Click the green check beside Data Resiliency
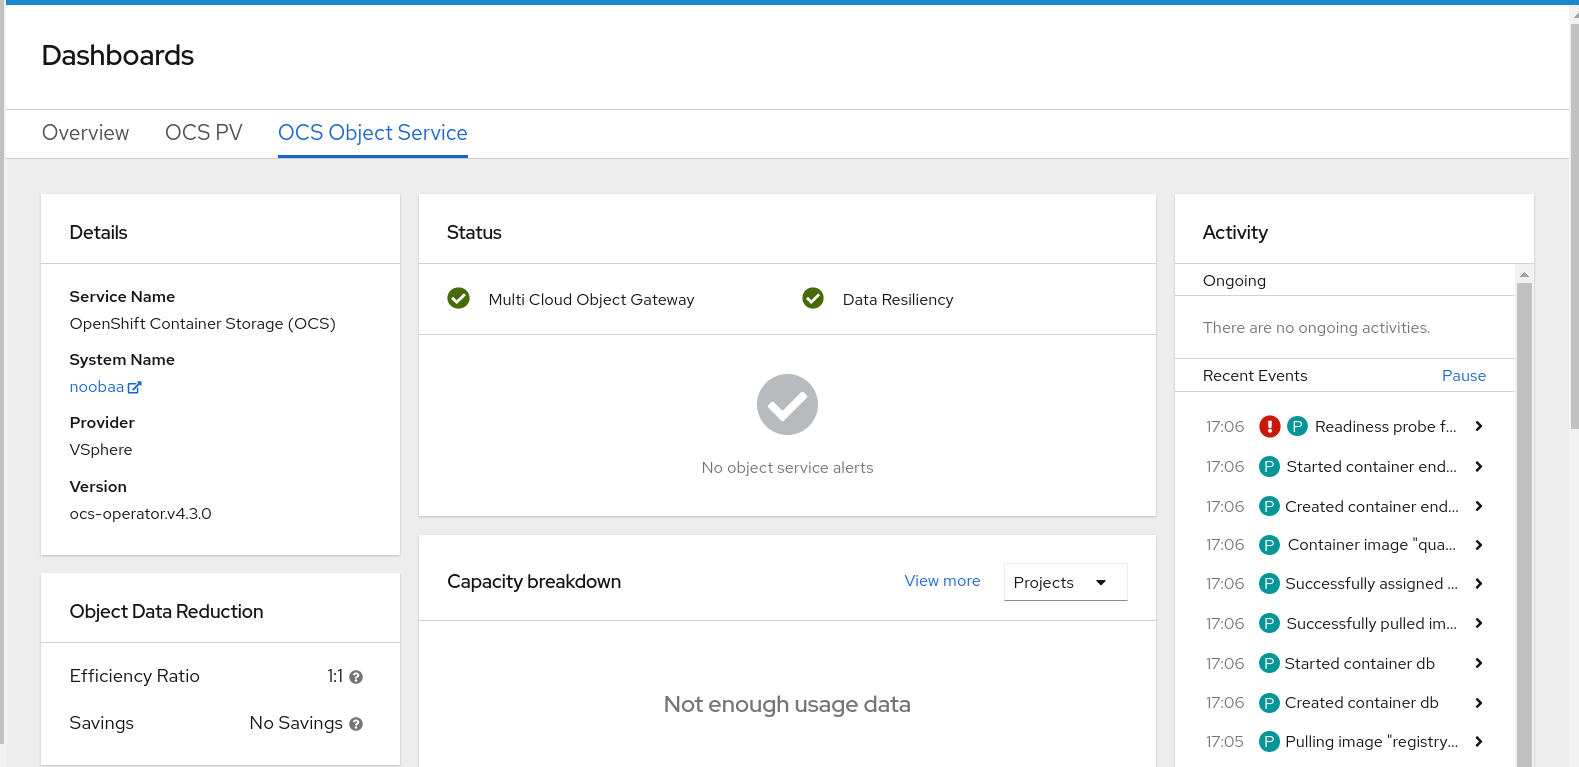The width and height of the screenshot is (1579, 767). click(813, 298)
